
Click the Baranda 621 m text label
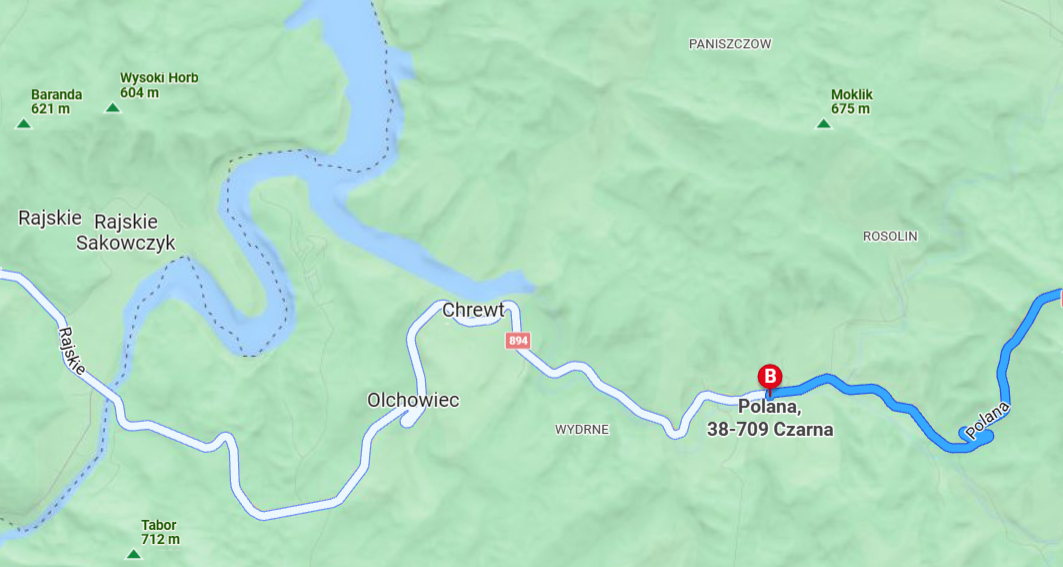point(56,102)
